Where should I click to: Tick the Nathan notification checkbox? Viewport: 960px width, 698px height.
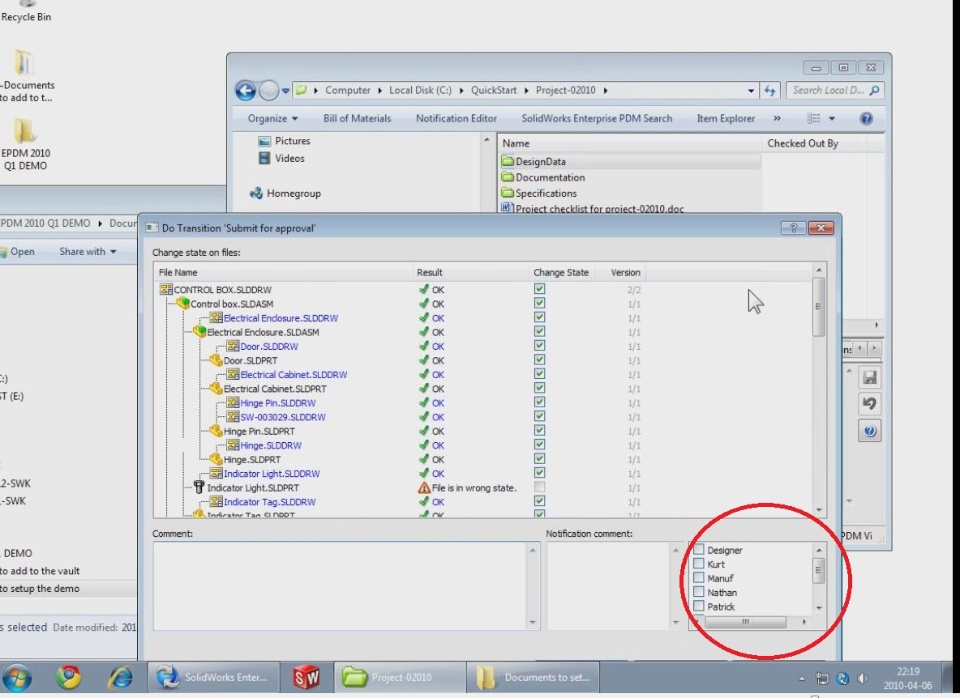click(x=699, y=591)
